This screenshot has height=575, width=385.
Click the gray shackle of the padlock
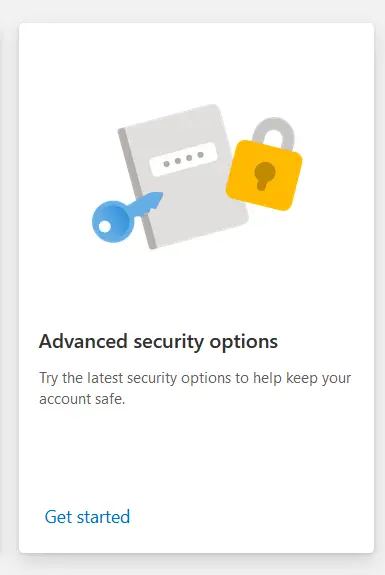point(274,133)
